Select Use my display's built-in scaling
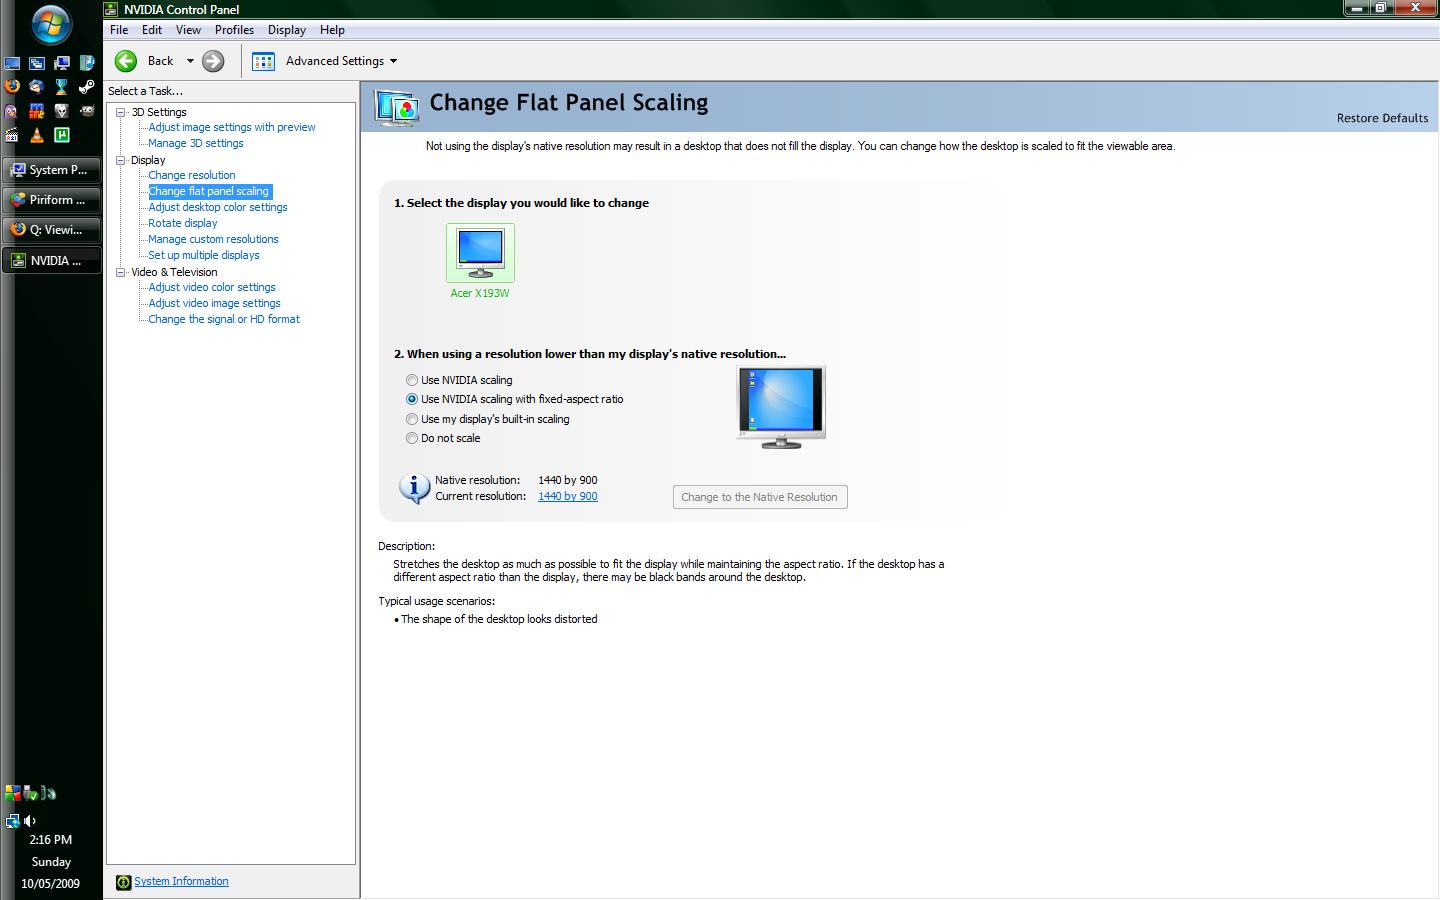Image resolution: width=1440 pixels, height=900 pixels. (x=412, y=419)
